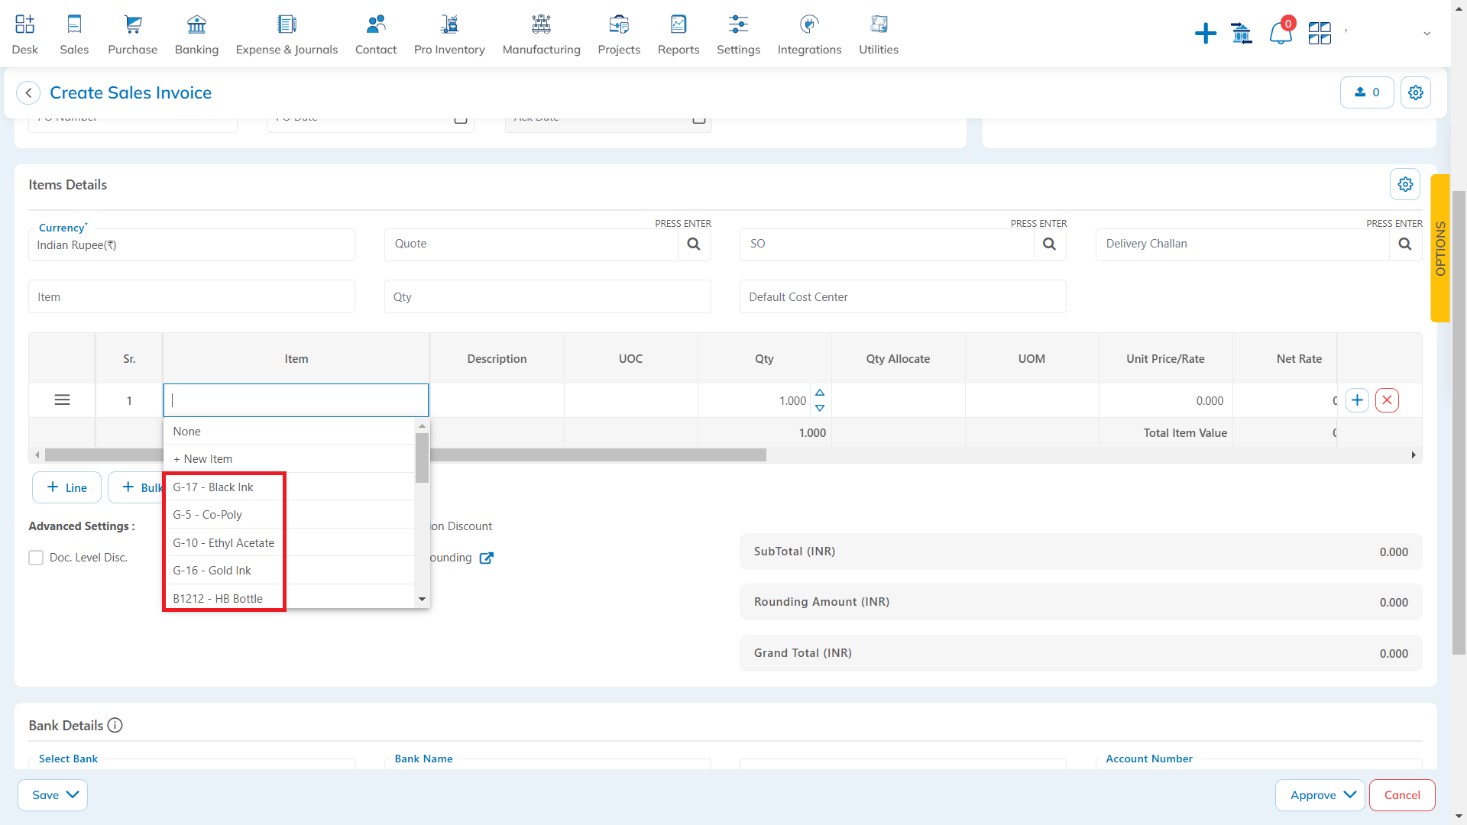Open the Sales menu

tap(74, 34)
